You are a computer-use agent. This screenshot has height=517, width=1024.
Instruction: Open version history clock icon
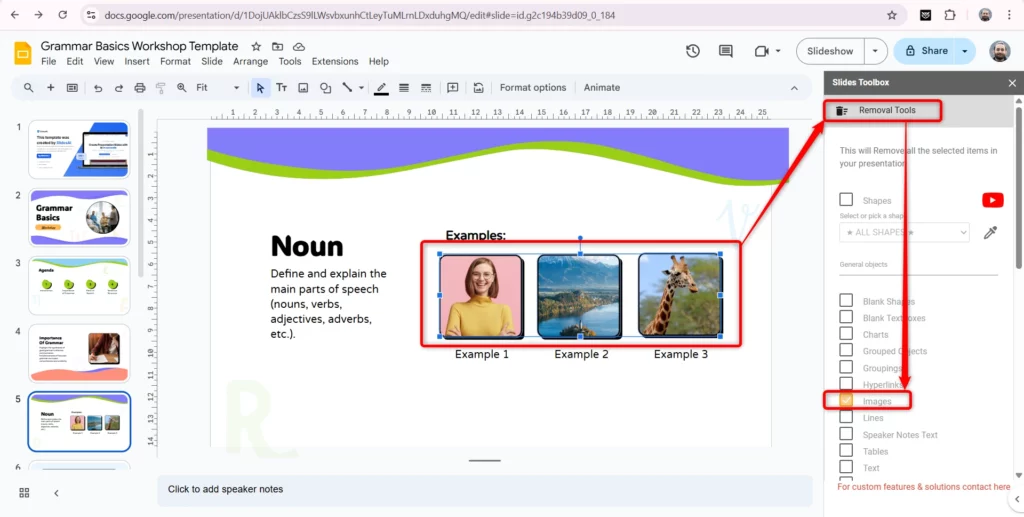coord(693,51)
